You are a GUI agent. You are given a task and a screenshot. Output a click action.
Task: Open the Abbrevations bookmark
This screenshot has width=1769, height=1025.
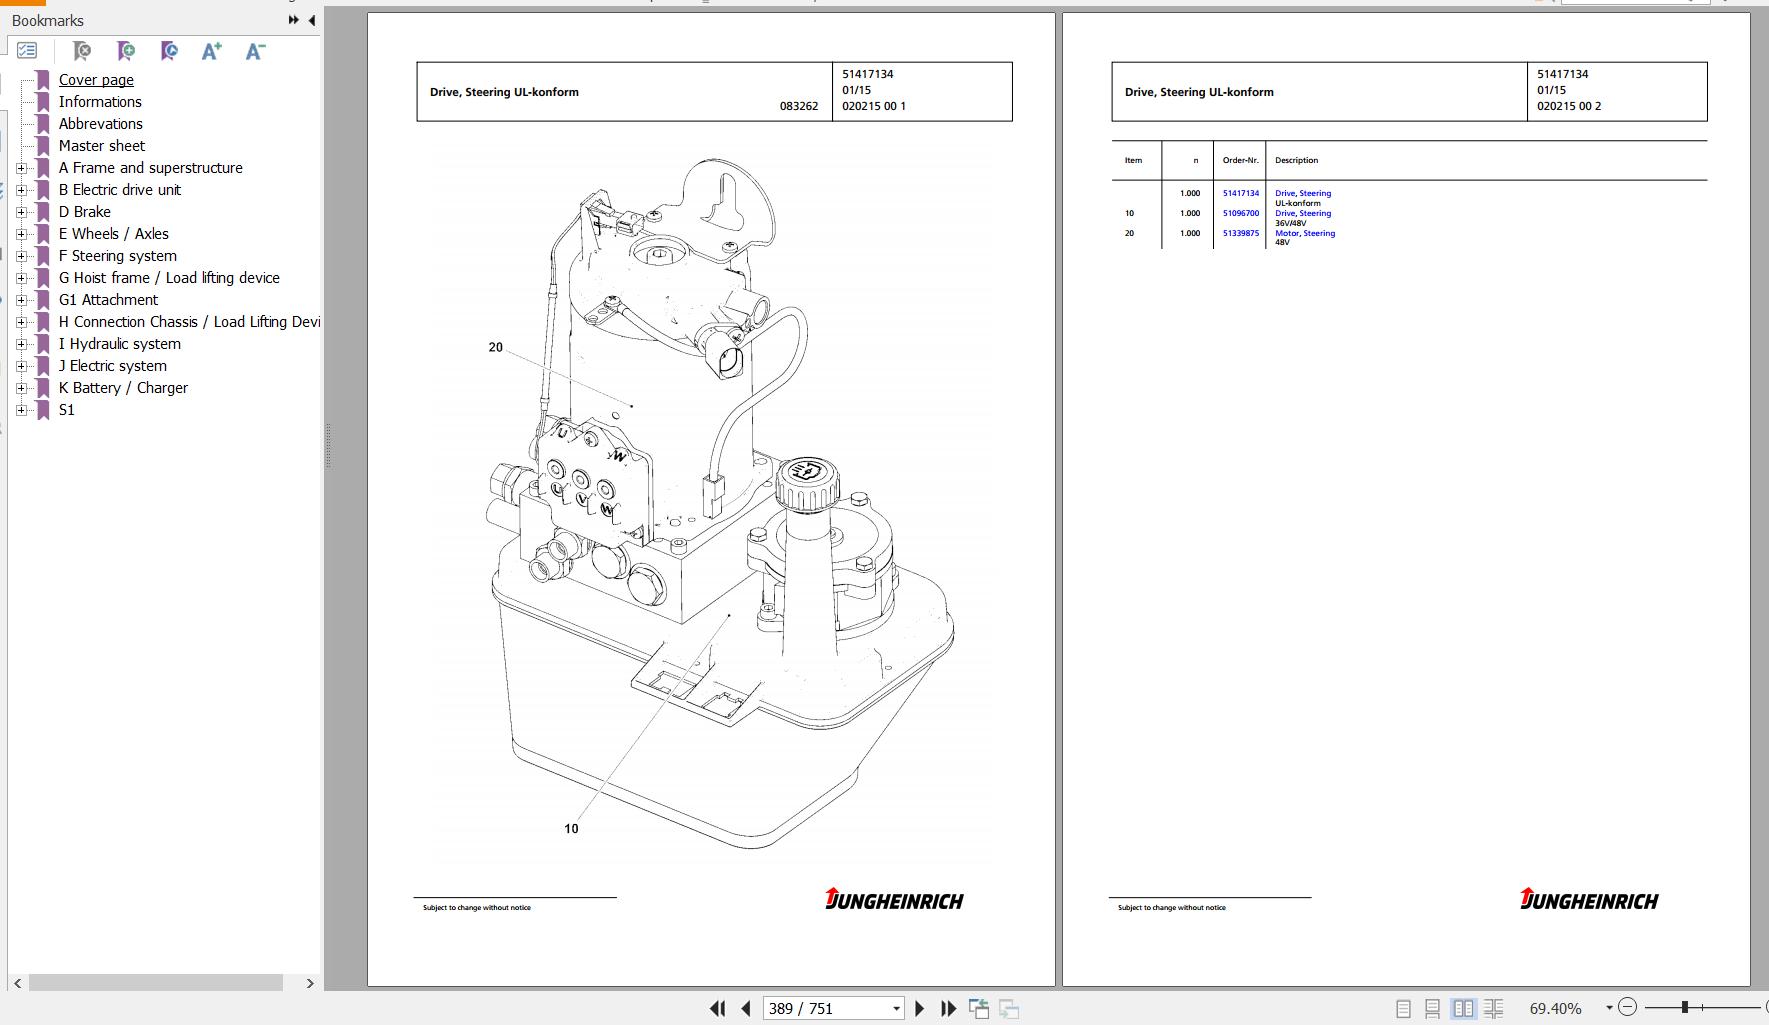[100, 124]
